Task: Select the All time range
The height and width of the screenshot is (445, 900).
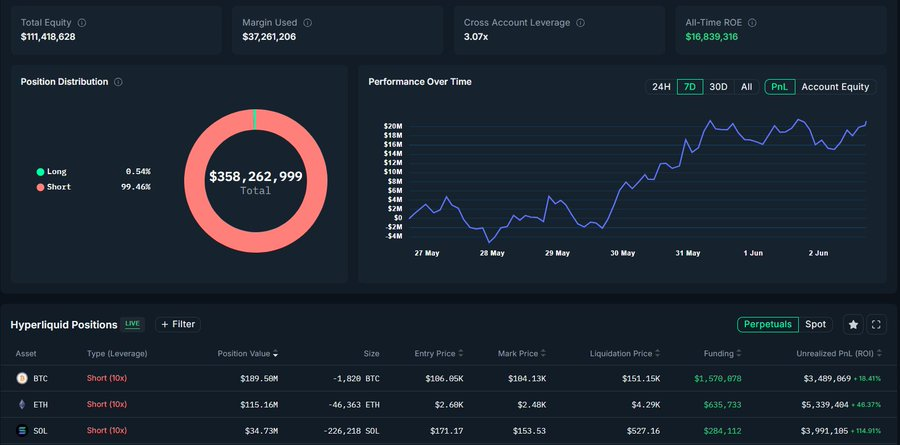Action: (x=746, y=87)
